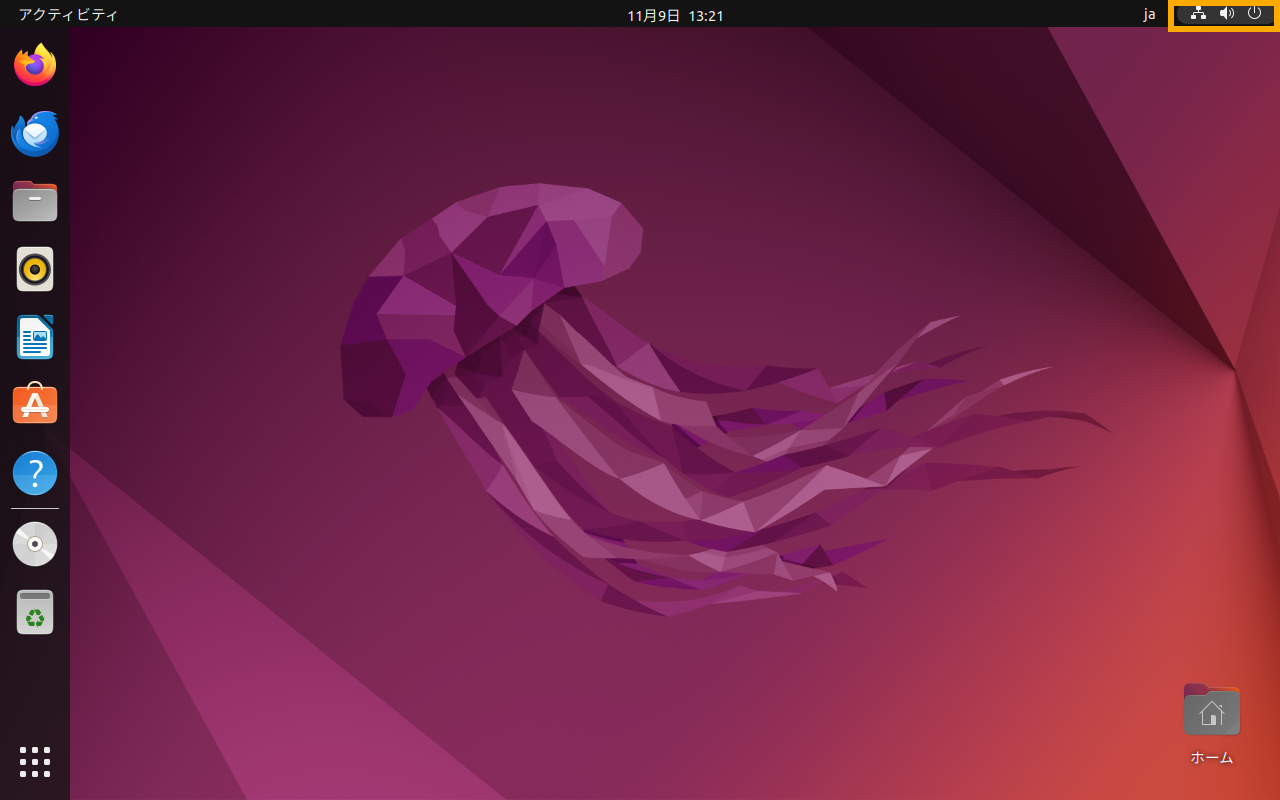Open the ja input source menu
The image size is (1280, 800).
[1150, 15]
